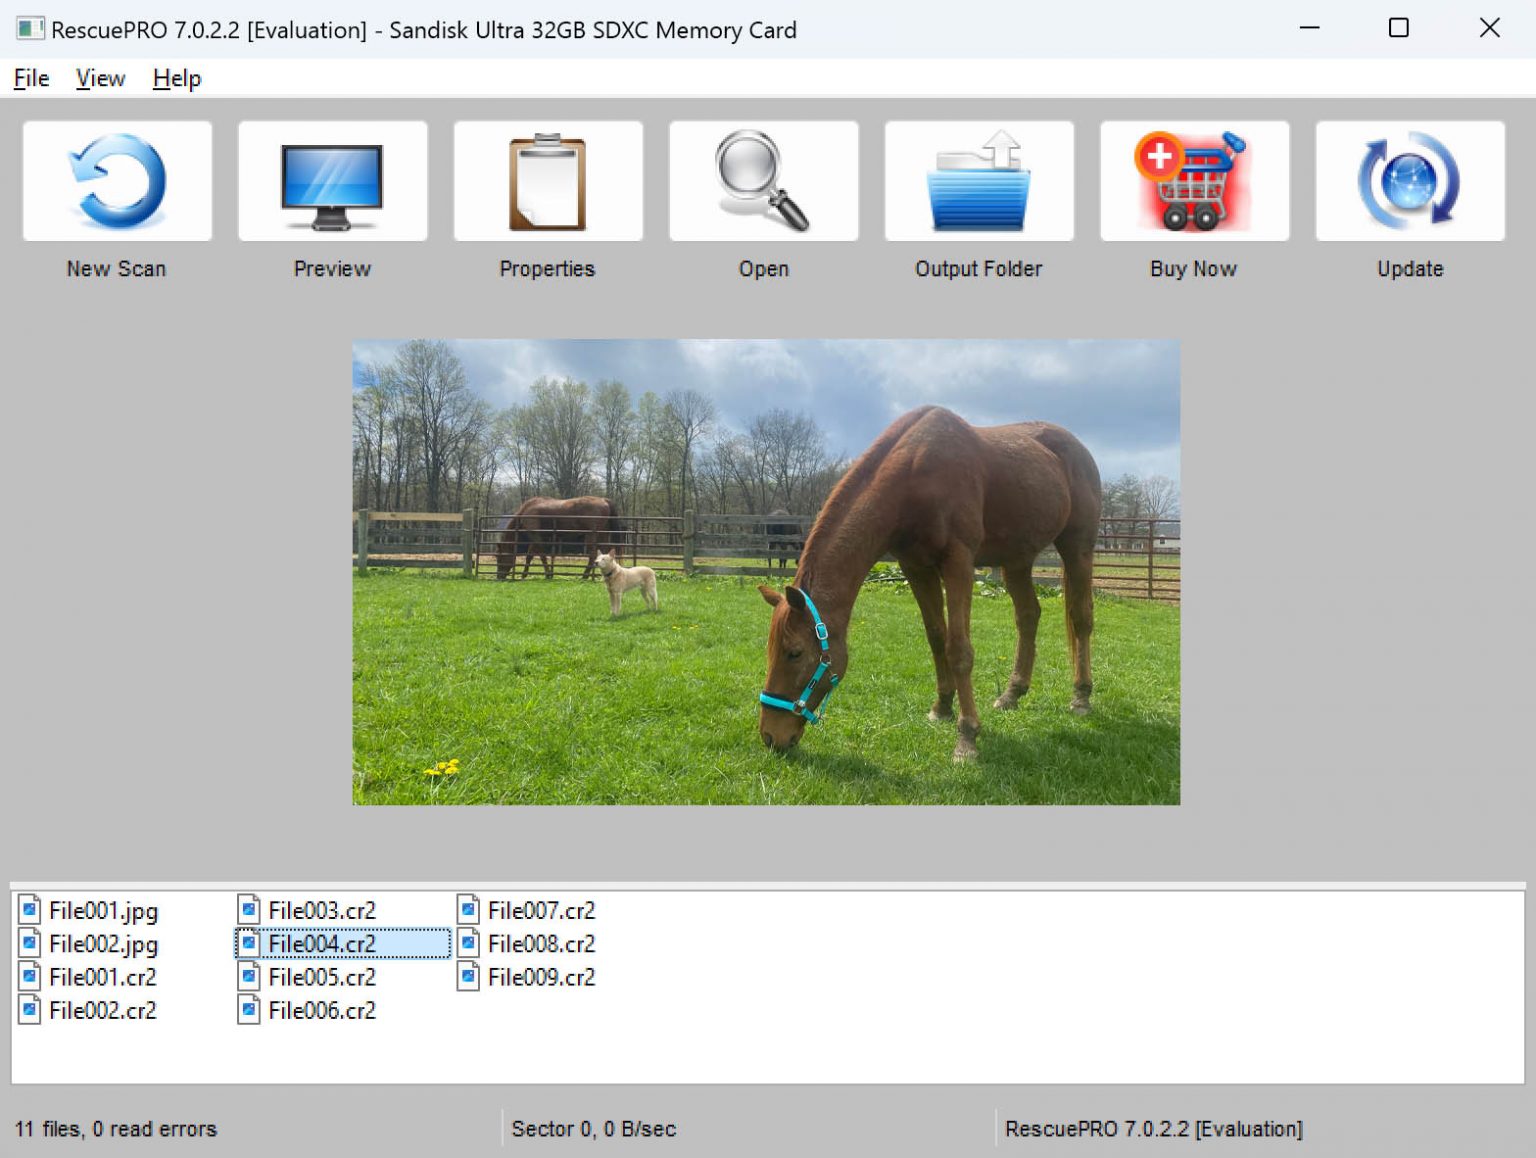
Task: Click the File004.cr2 file icon
Action: click(x=248, y=943)
